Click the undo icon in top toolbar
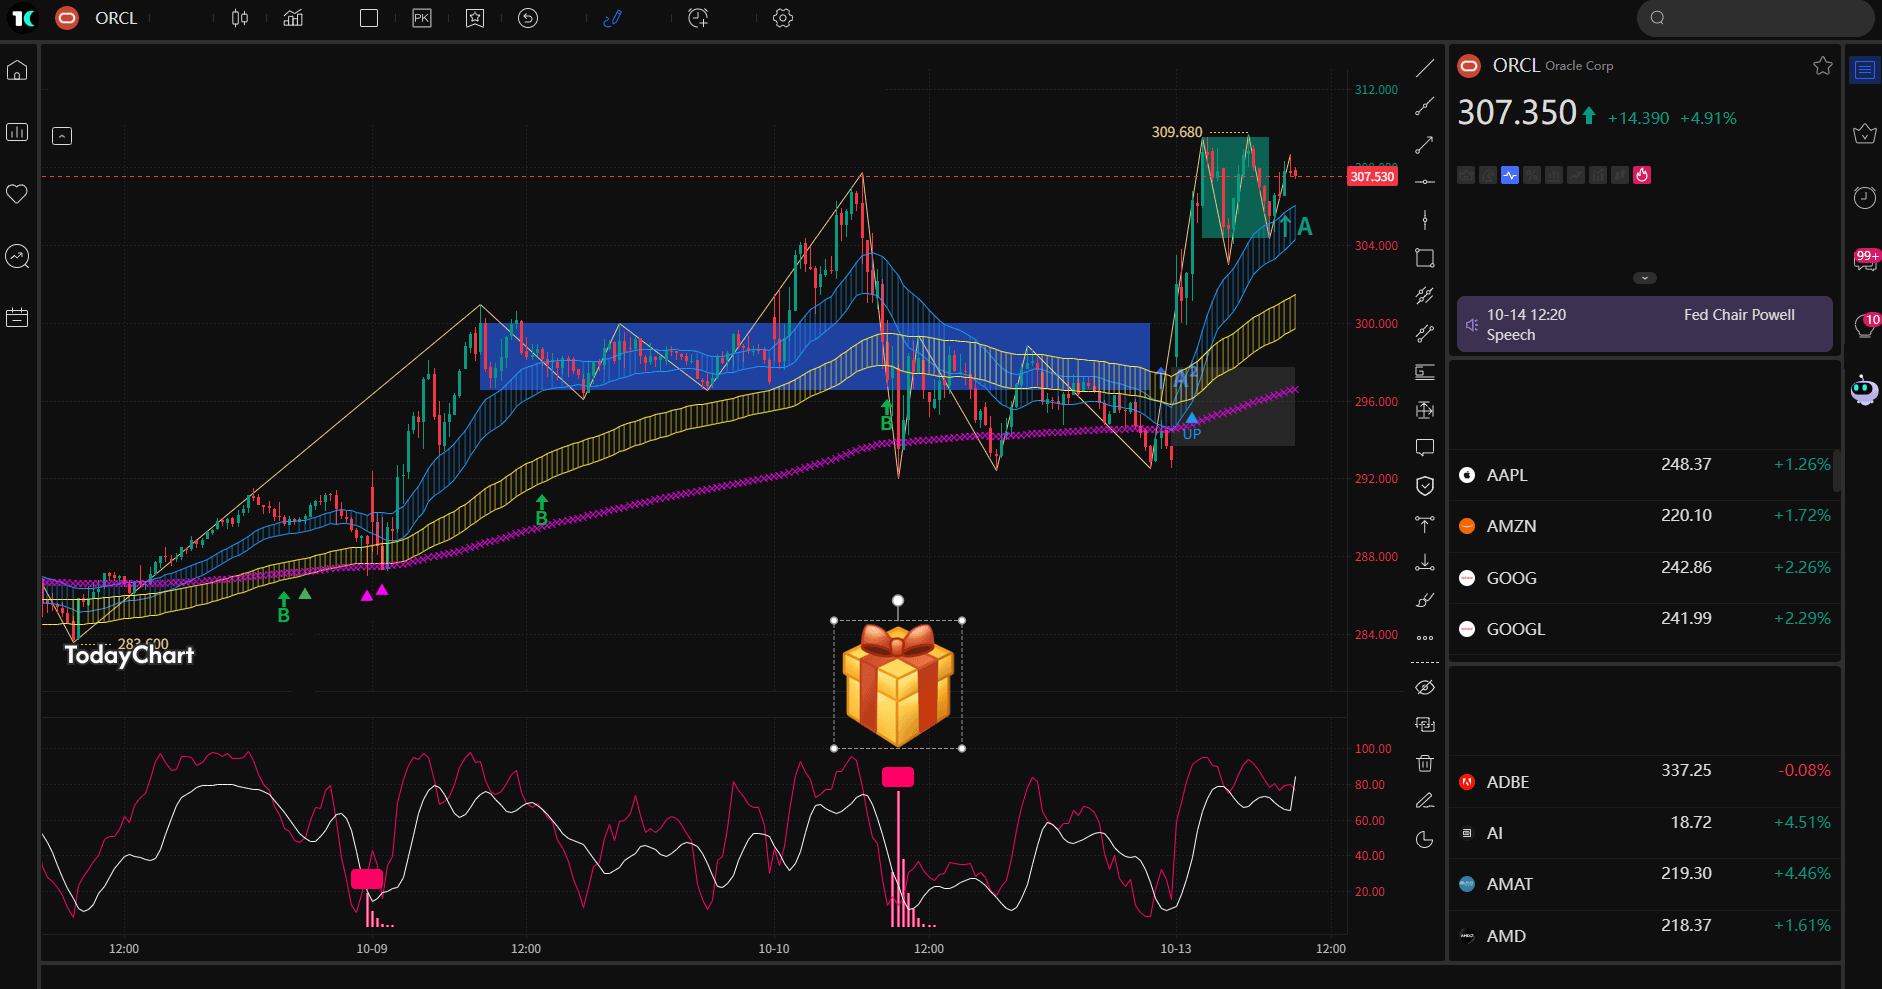This screenshot has height=989, width=1882. pyautogui.click(x=528, y=18)
